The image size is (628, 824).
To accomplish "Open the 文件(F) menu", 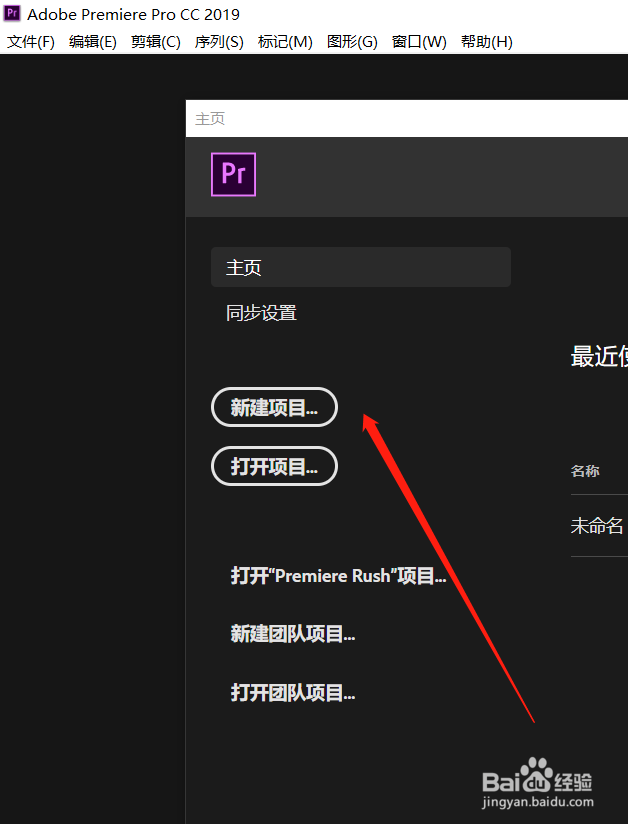I will pyautogui.click(x=30, y=42).
